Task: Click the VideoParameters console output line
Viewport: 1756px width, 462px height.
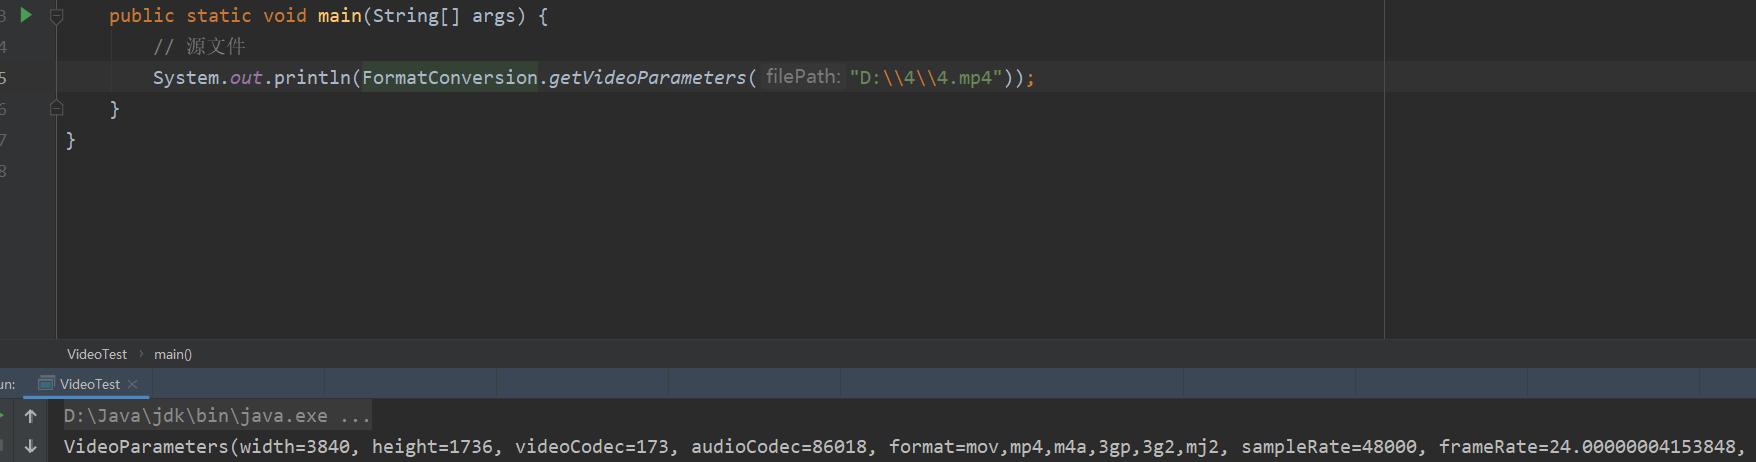Action: [x=905, y=446]
